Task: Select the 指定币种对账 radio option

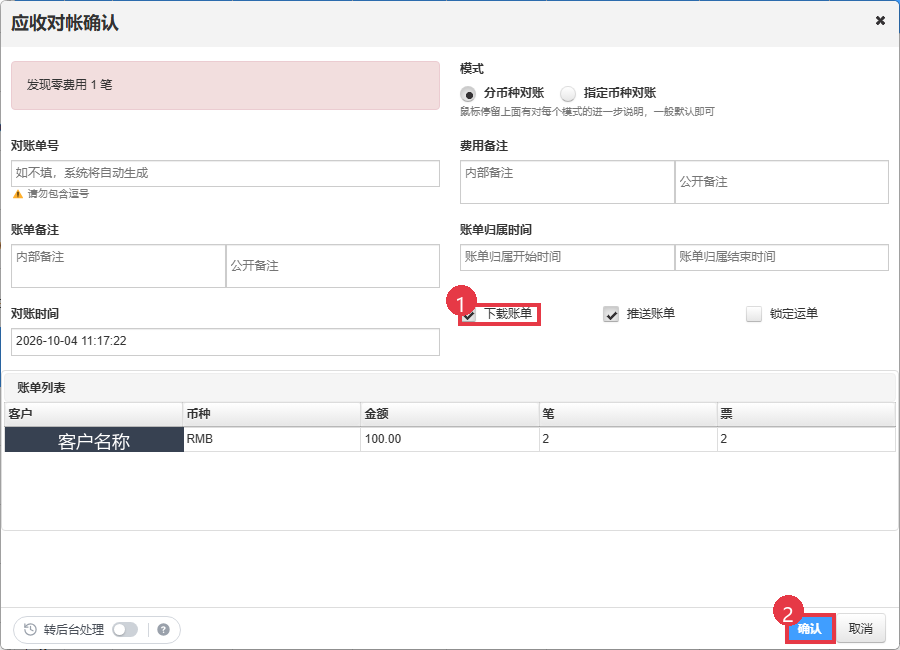Action: pyautogui.click(x=568, y=94)
